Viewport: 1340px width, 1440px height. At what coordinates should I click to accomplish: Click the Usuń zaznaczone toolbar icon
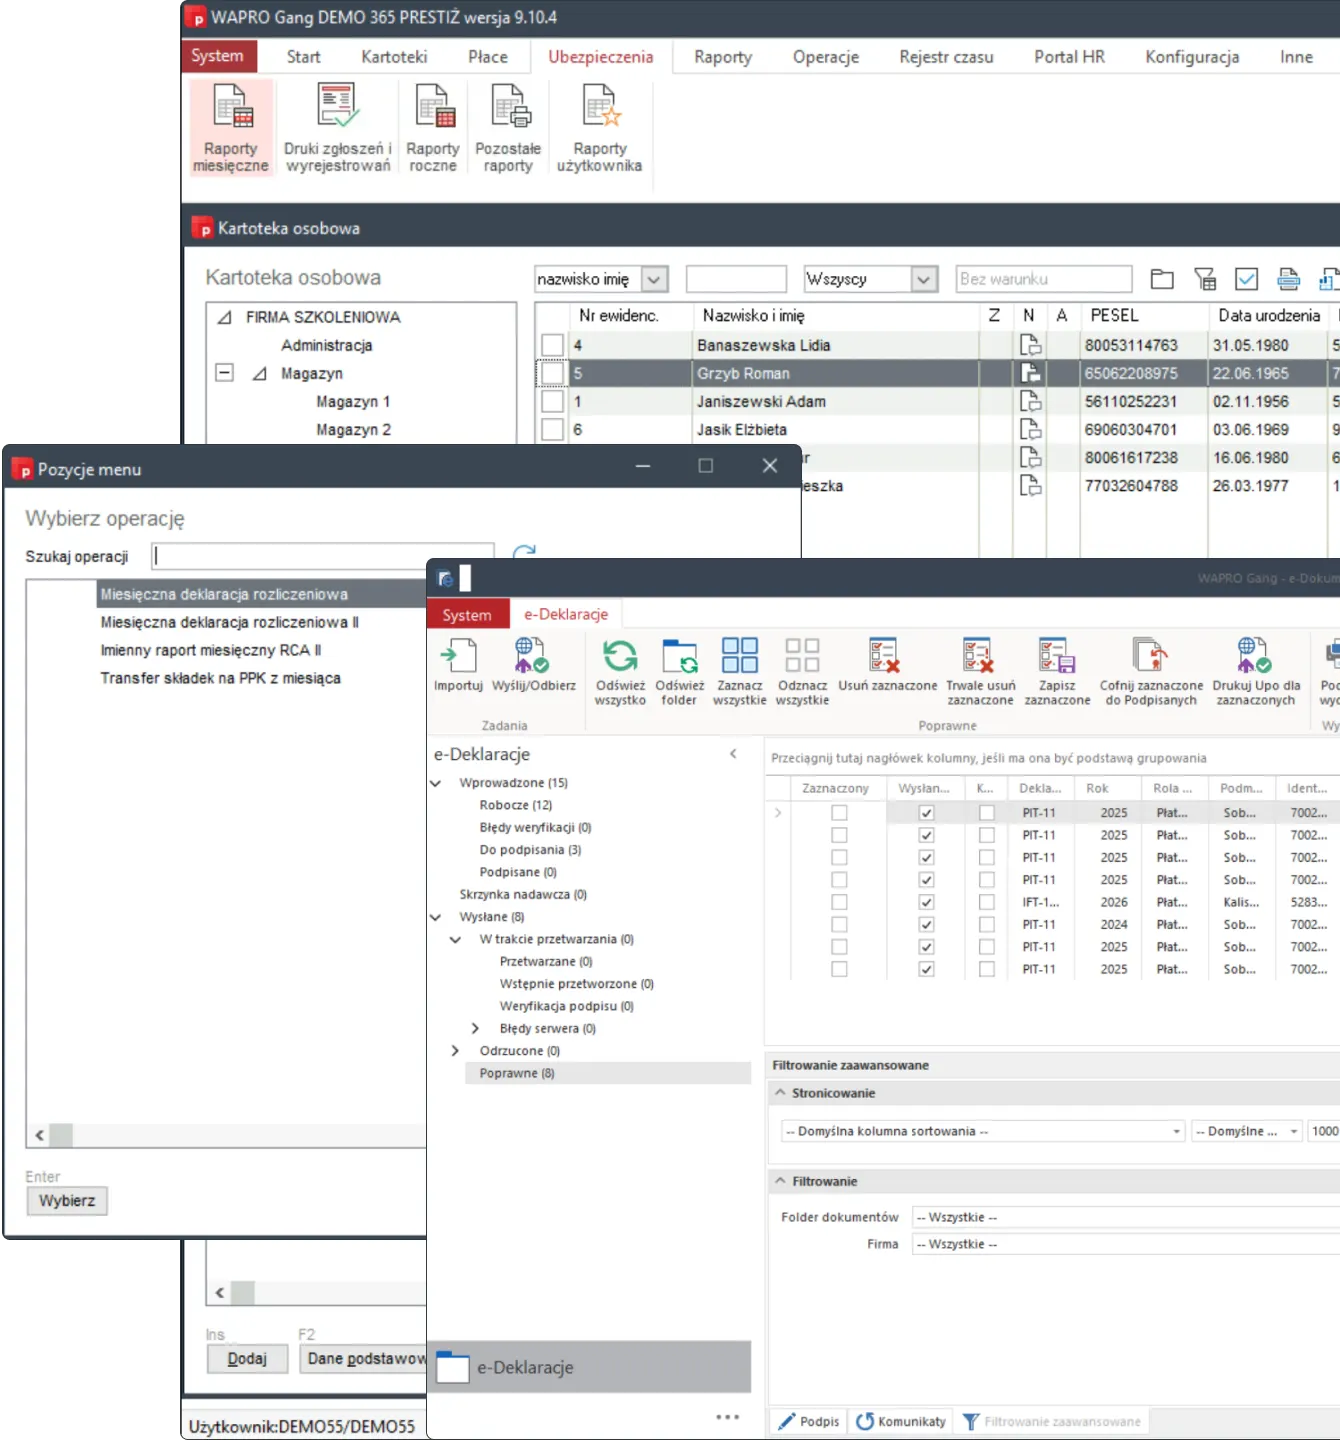888,665
